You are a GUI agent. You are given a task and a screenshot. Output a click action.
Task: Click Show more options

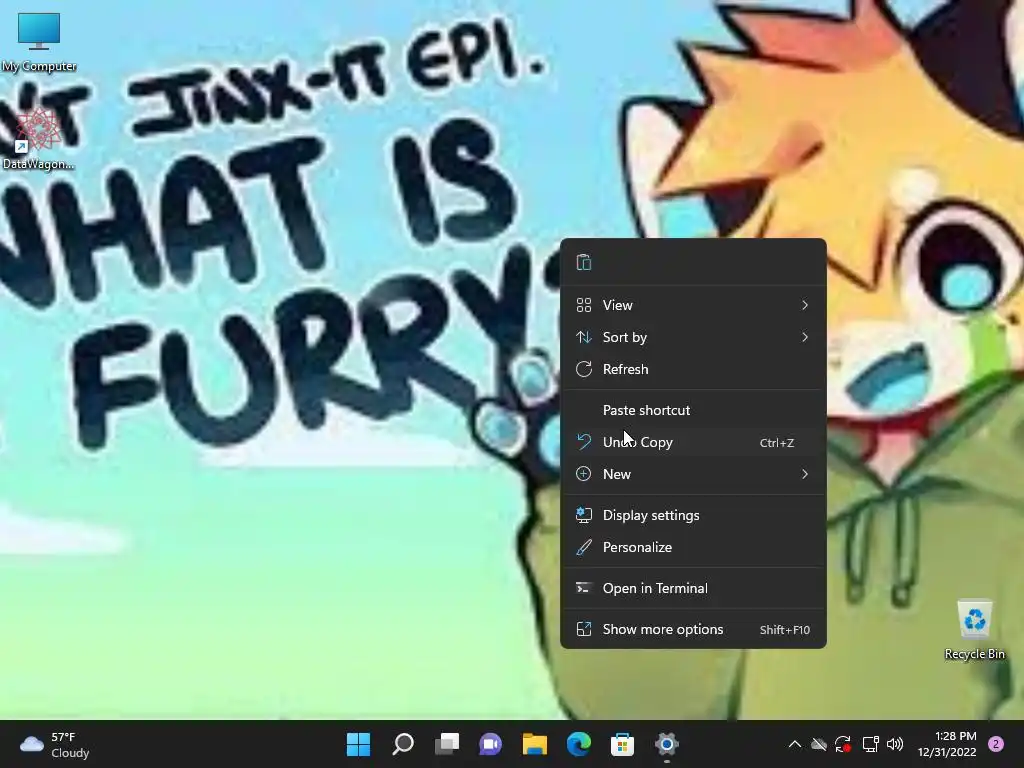tap(694, 630)
